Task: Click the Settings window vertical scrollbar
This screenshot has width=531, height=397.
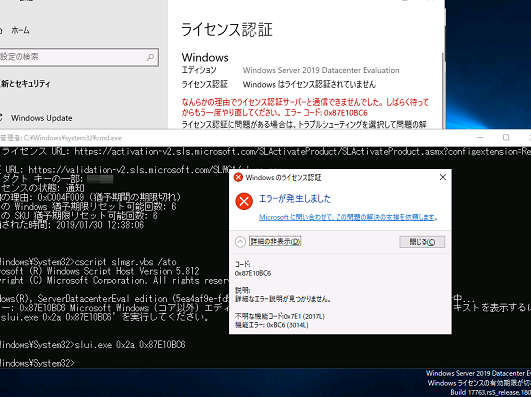Action: [443, 90]
